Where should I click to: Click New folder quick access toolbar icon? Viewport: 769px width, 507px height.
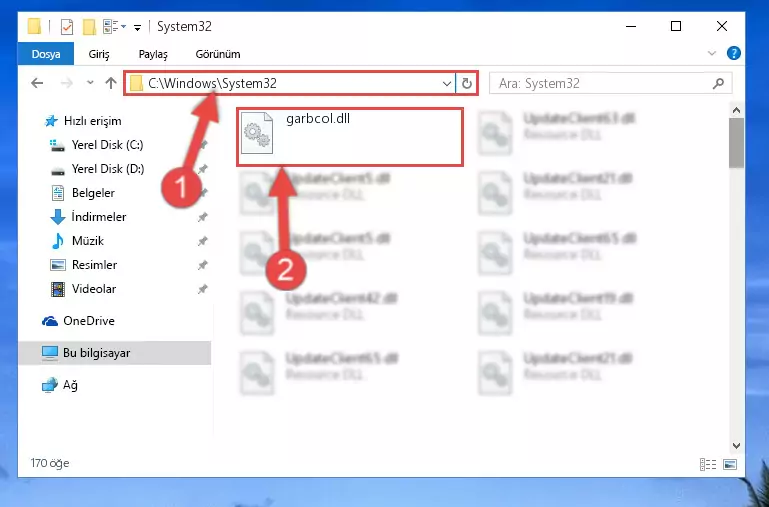(89, 26)
